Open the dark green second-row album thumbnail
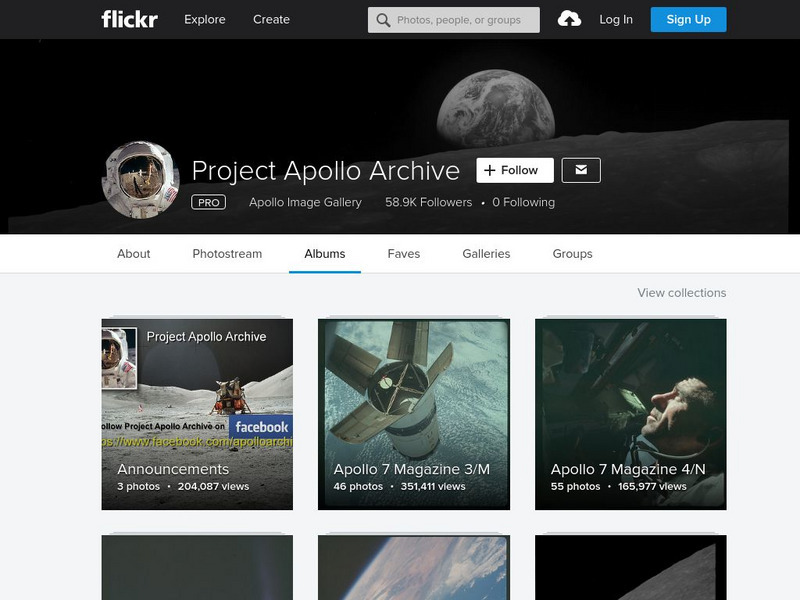This screenshot has width=800, height=600. pos(197,567)
